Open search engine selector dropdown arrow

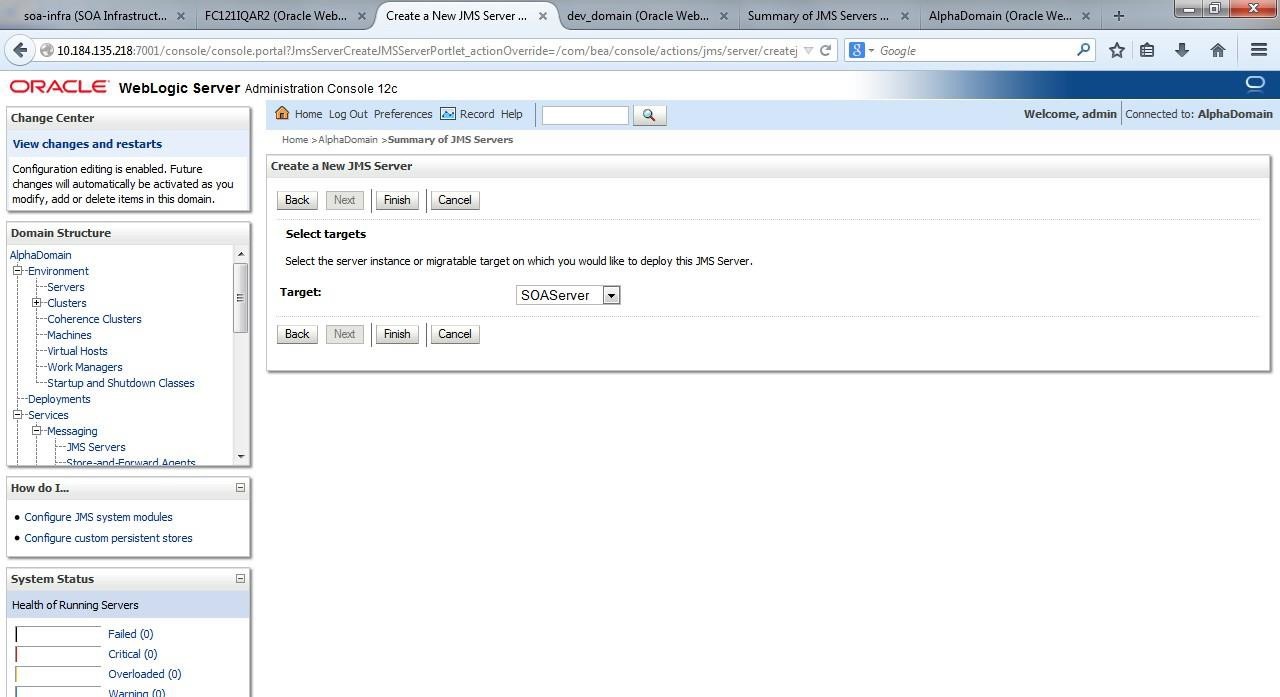pos(871,51)
